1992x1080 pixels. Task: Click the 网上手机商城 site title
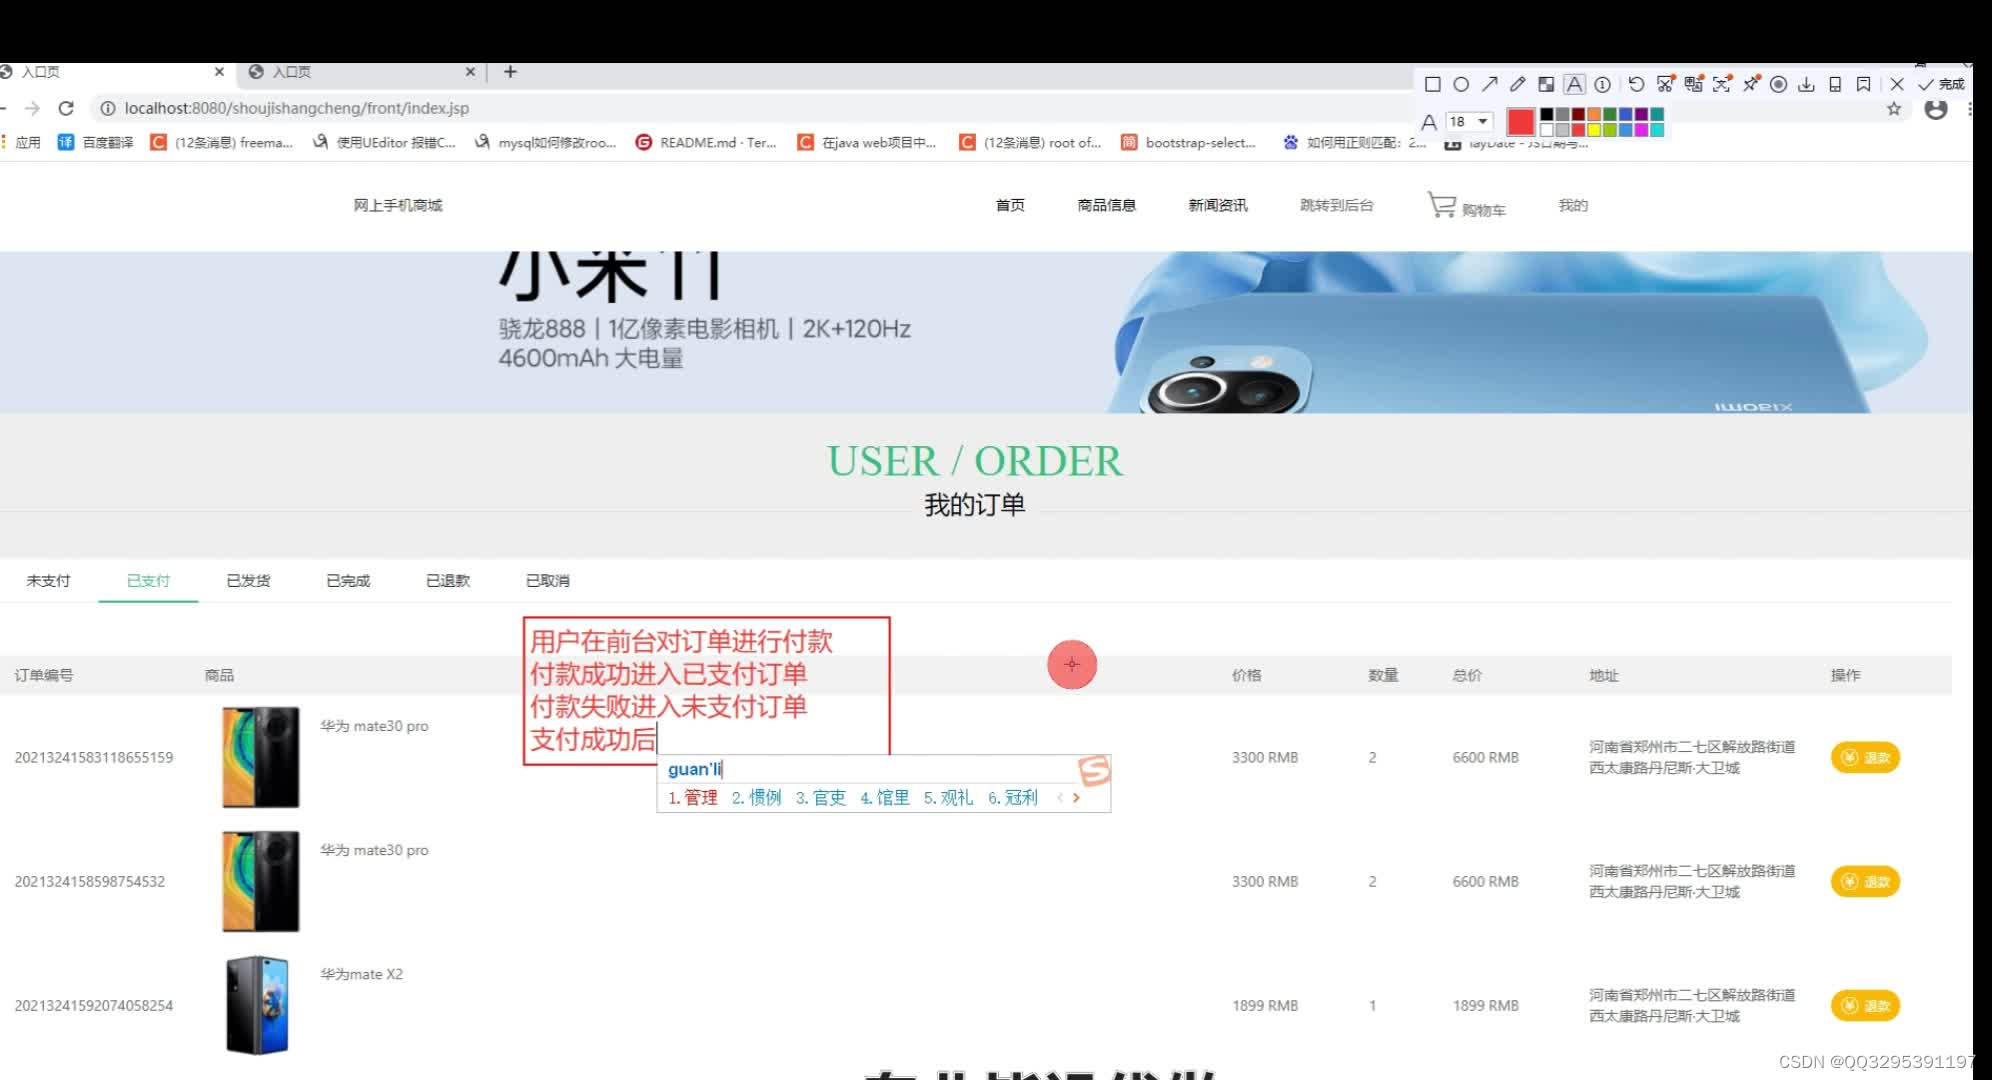398,205
